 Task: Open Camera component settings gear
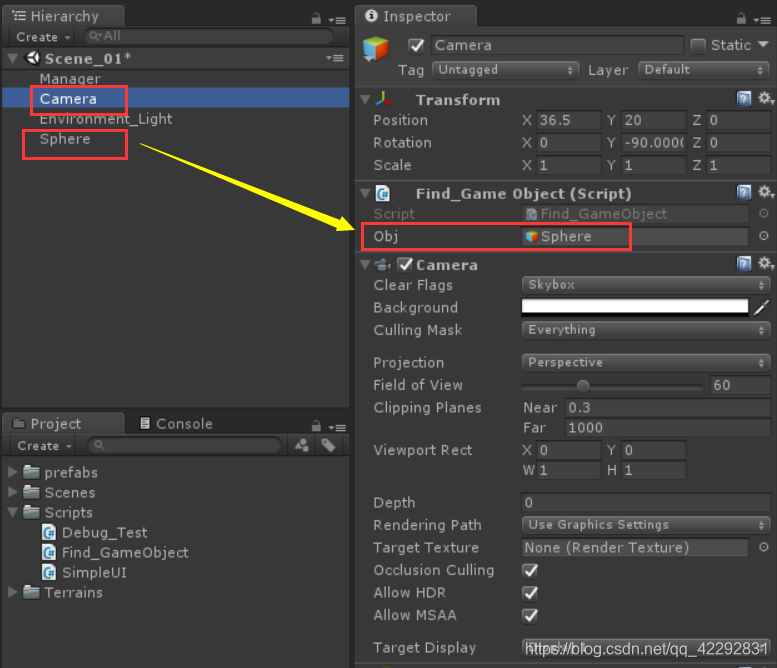(766, 263)
